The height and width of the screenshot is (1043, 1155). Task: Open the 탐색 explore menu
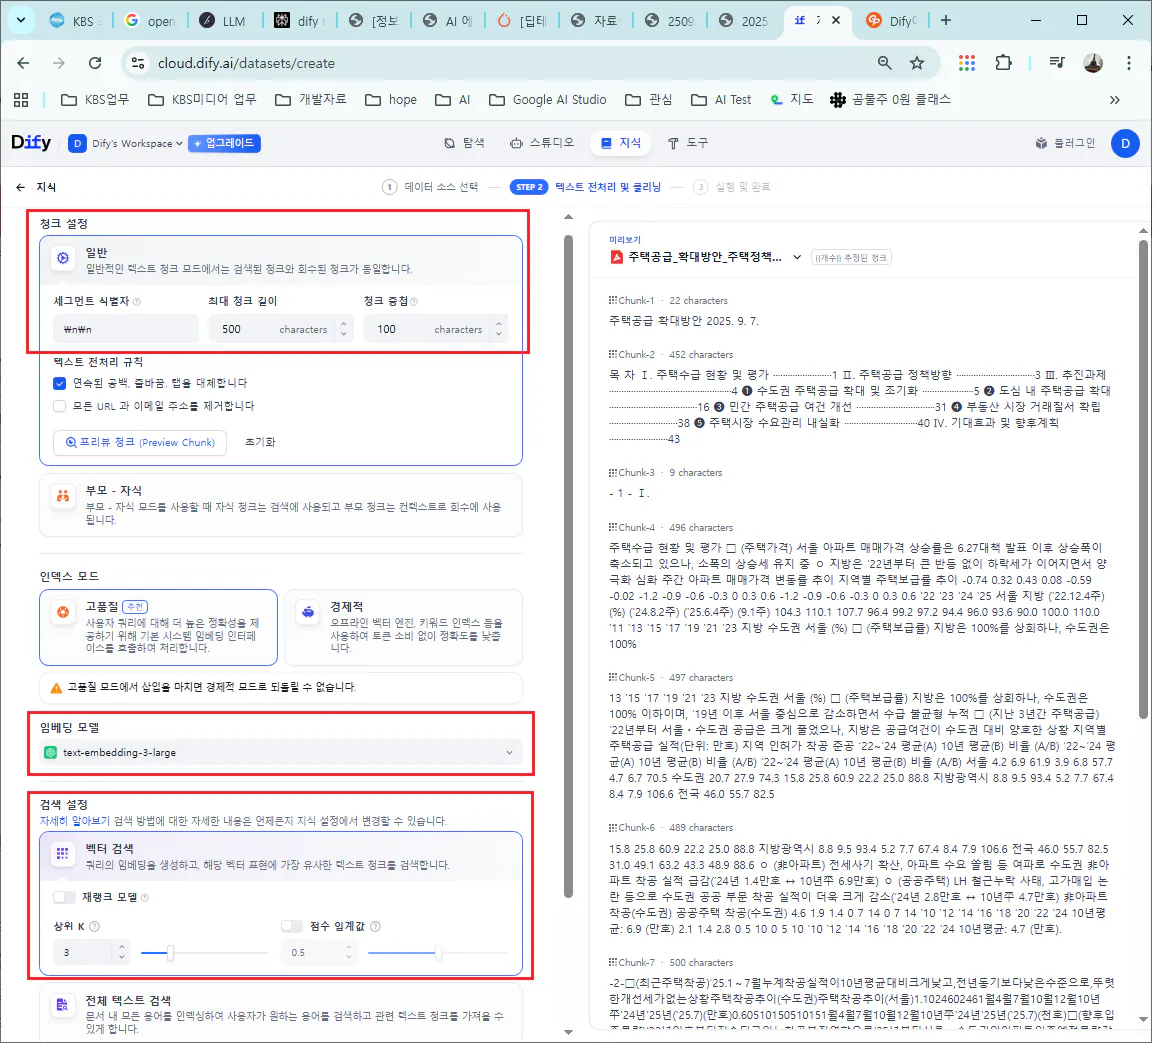pyautogui.click(x=464, y=143)
